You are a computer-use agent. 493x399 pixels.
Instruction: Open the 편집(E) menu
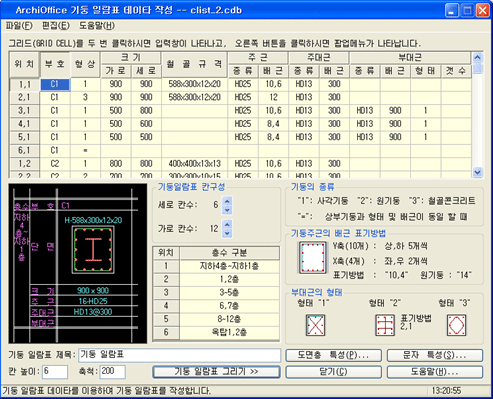pyautogui.click(x=56, y=26)
